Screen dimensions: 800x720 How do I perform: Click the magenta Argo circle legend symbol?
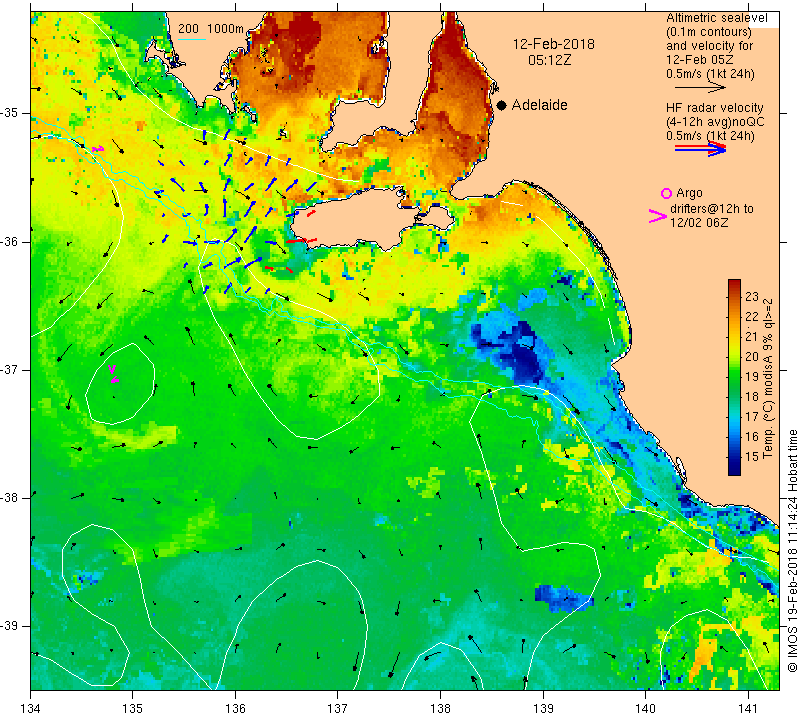click(666, 193)
